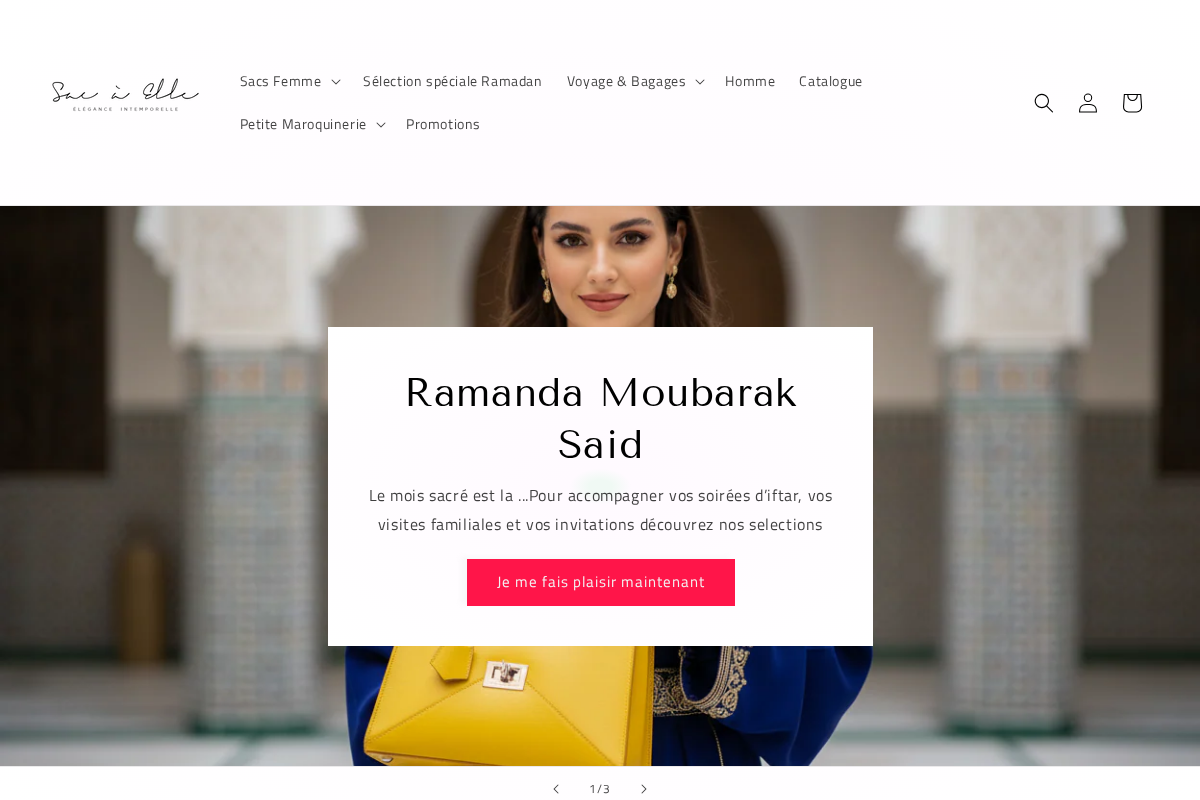1200x800 pixels.
Task: Open the account login icon
Action: point(1088,103)
